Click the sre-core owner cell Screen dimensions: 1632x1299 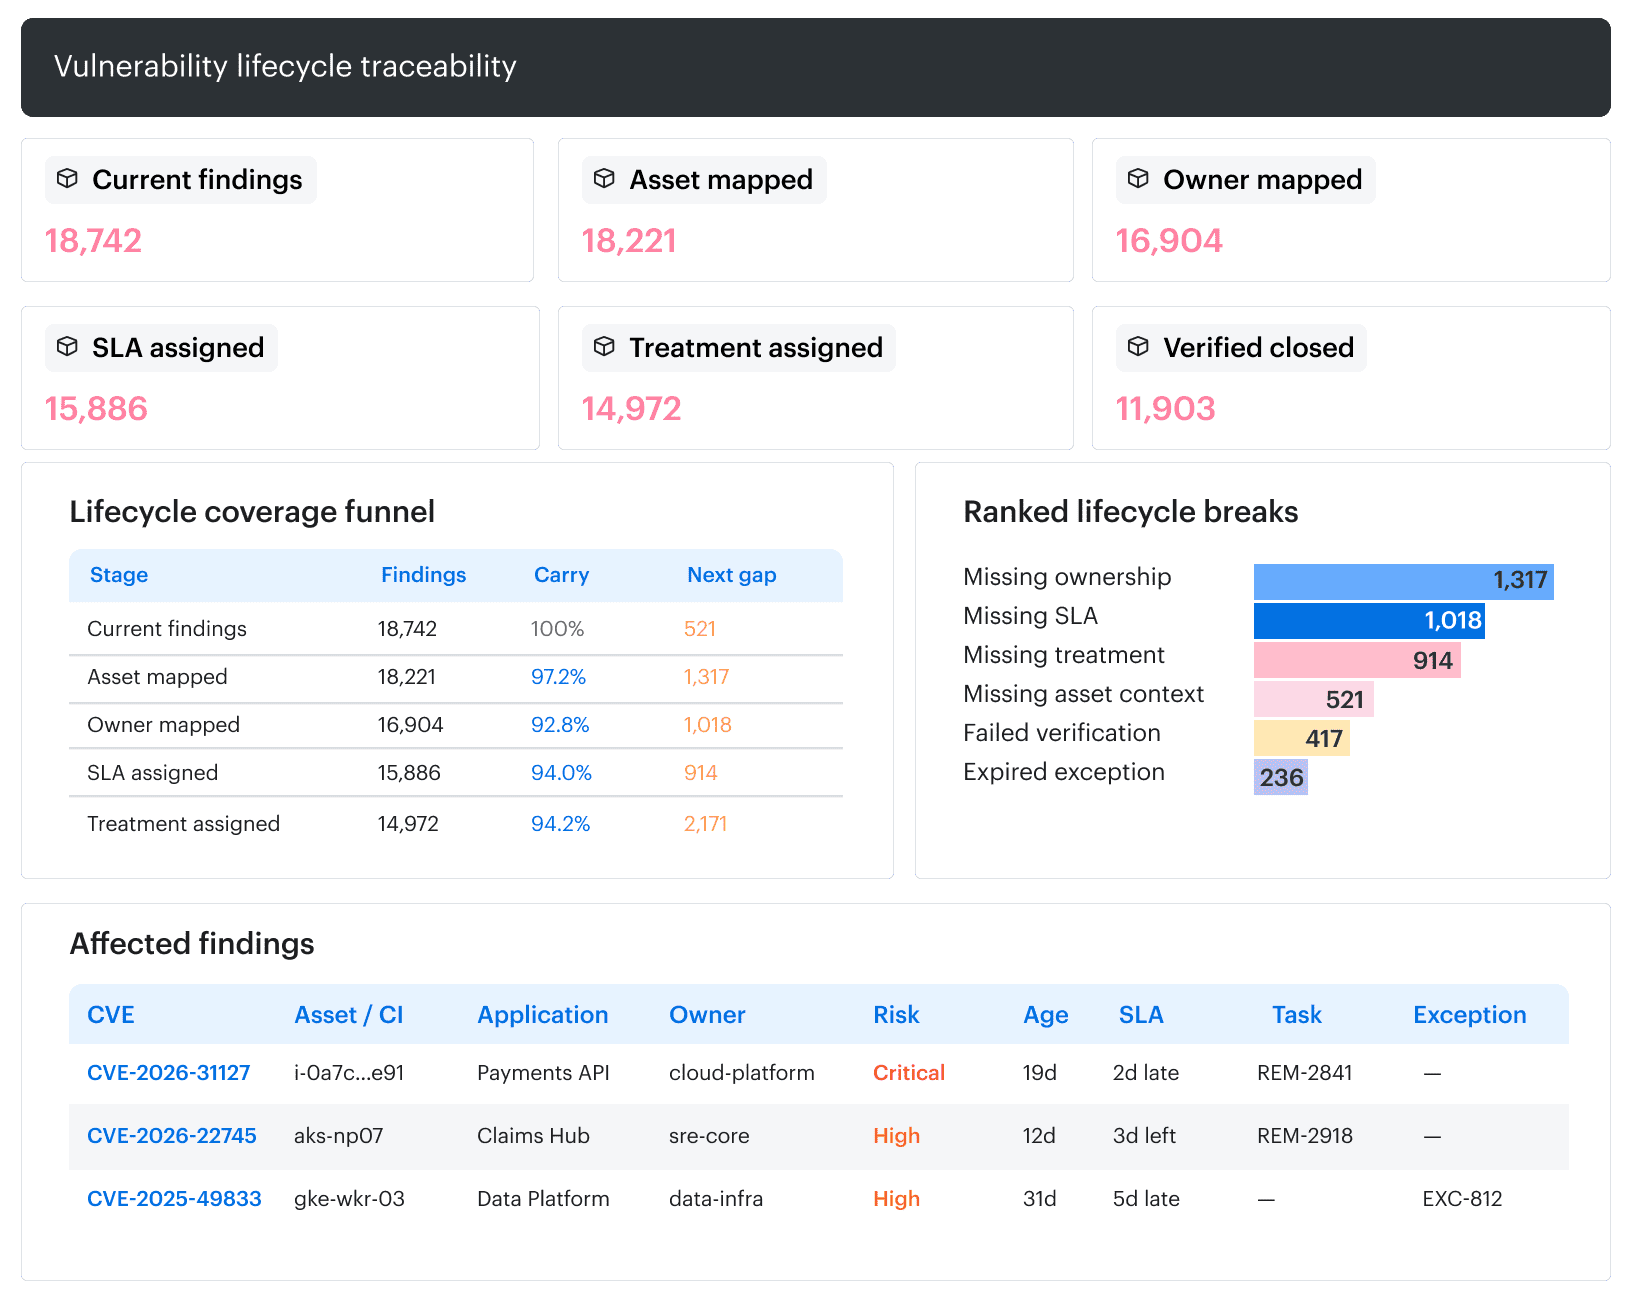tap(709, 1136)
